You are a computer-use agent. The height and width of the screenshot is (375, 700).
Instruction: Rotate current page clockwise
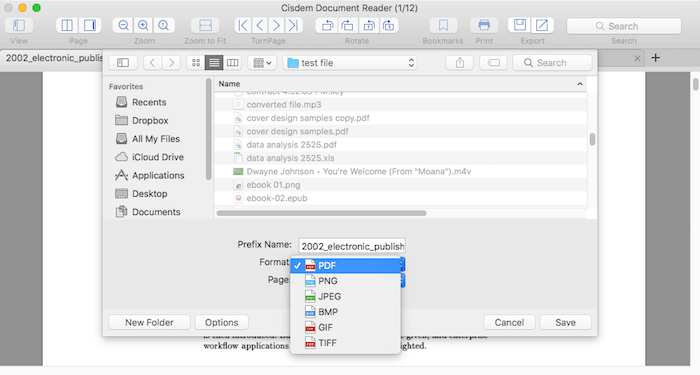click(347, 25)
